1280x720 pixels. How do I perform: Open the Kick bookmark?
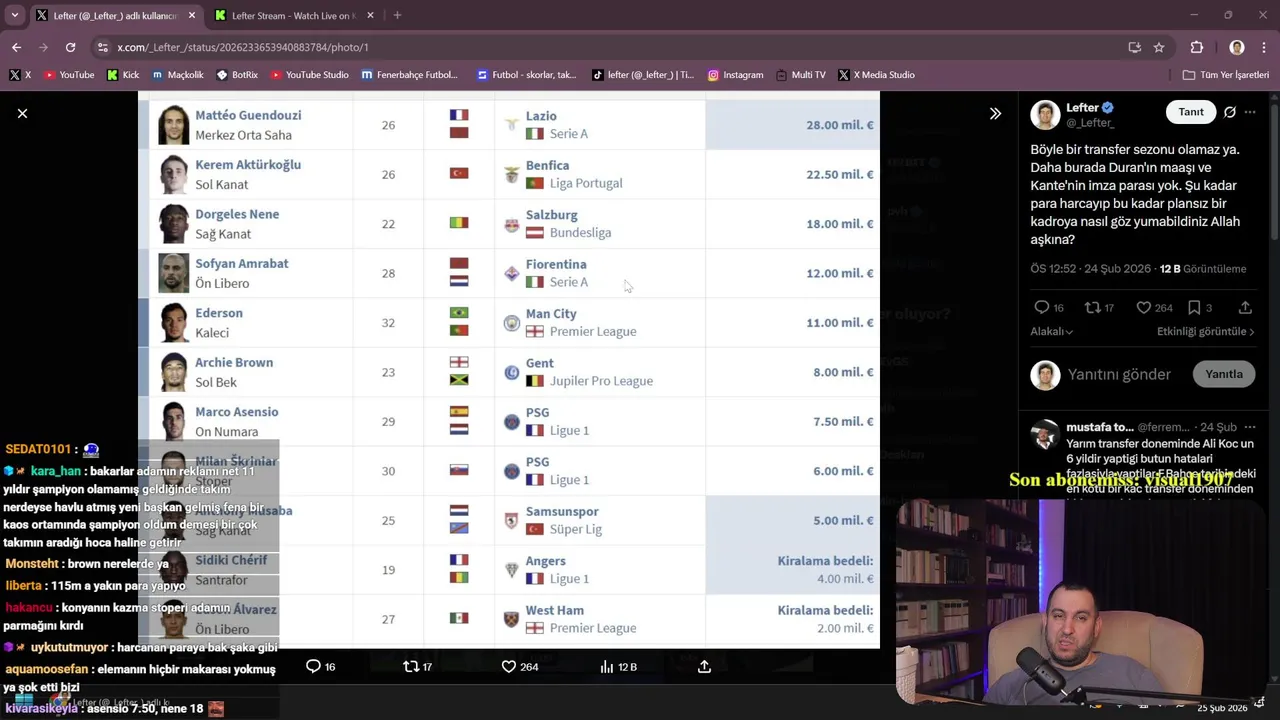pyautogui.click(x=122, y=75)
